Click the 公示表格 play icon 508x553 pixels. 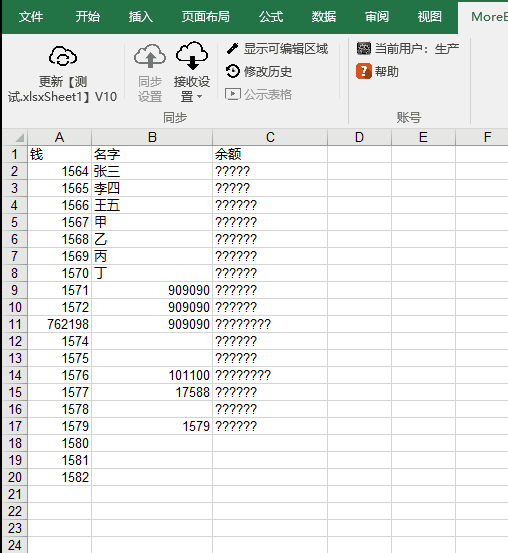click(x=233, y=94)
